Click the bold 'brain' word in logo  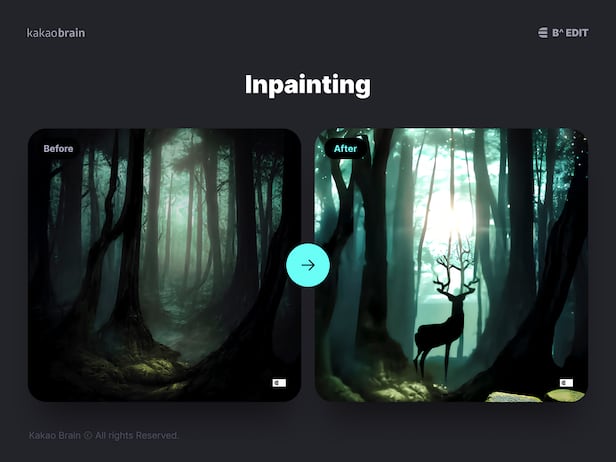(x=69, y=33)
